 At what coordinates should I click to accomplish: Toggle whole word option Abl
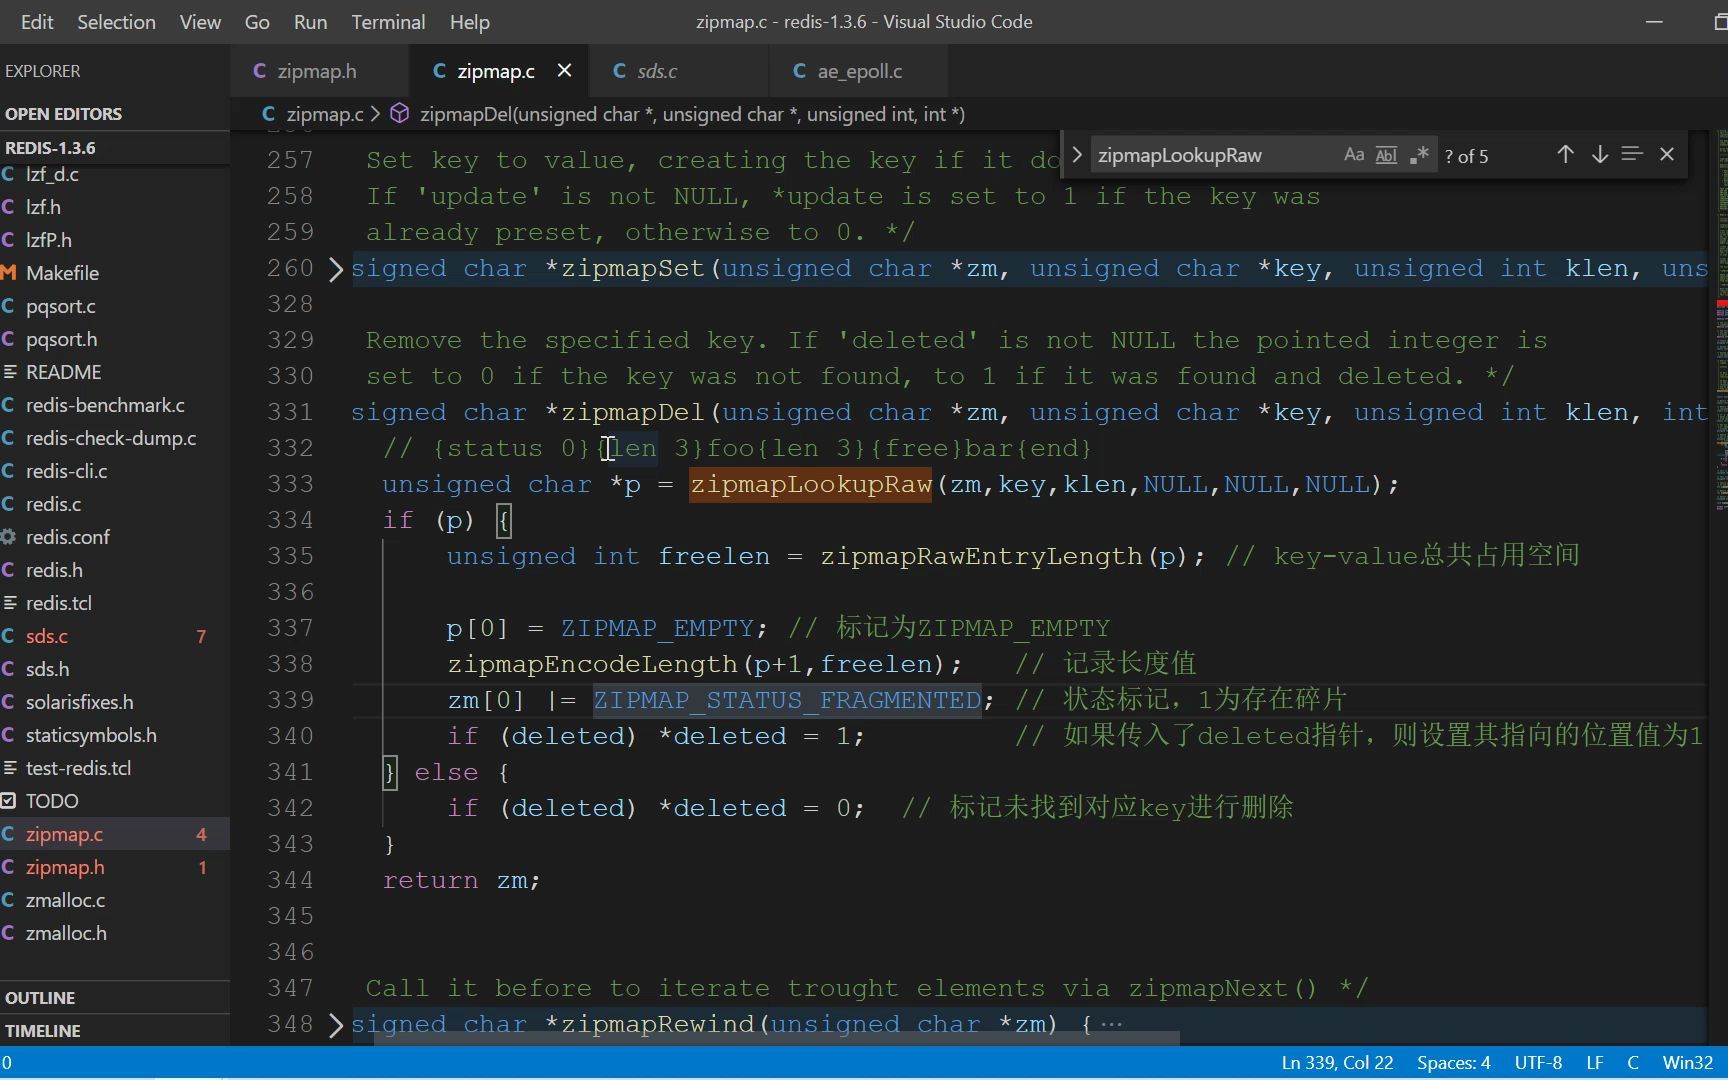click(1386, 155)
